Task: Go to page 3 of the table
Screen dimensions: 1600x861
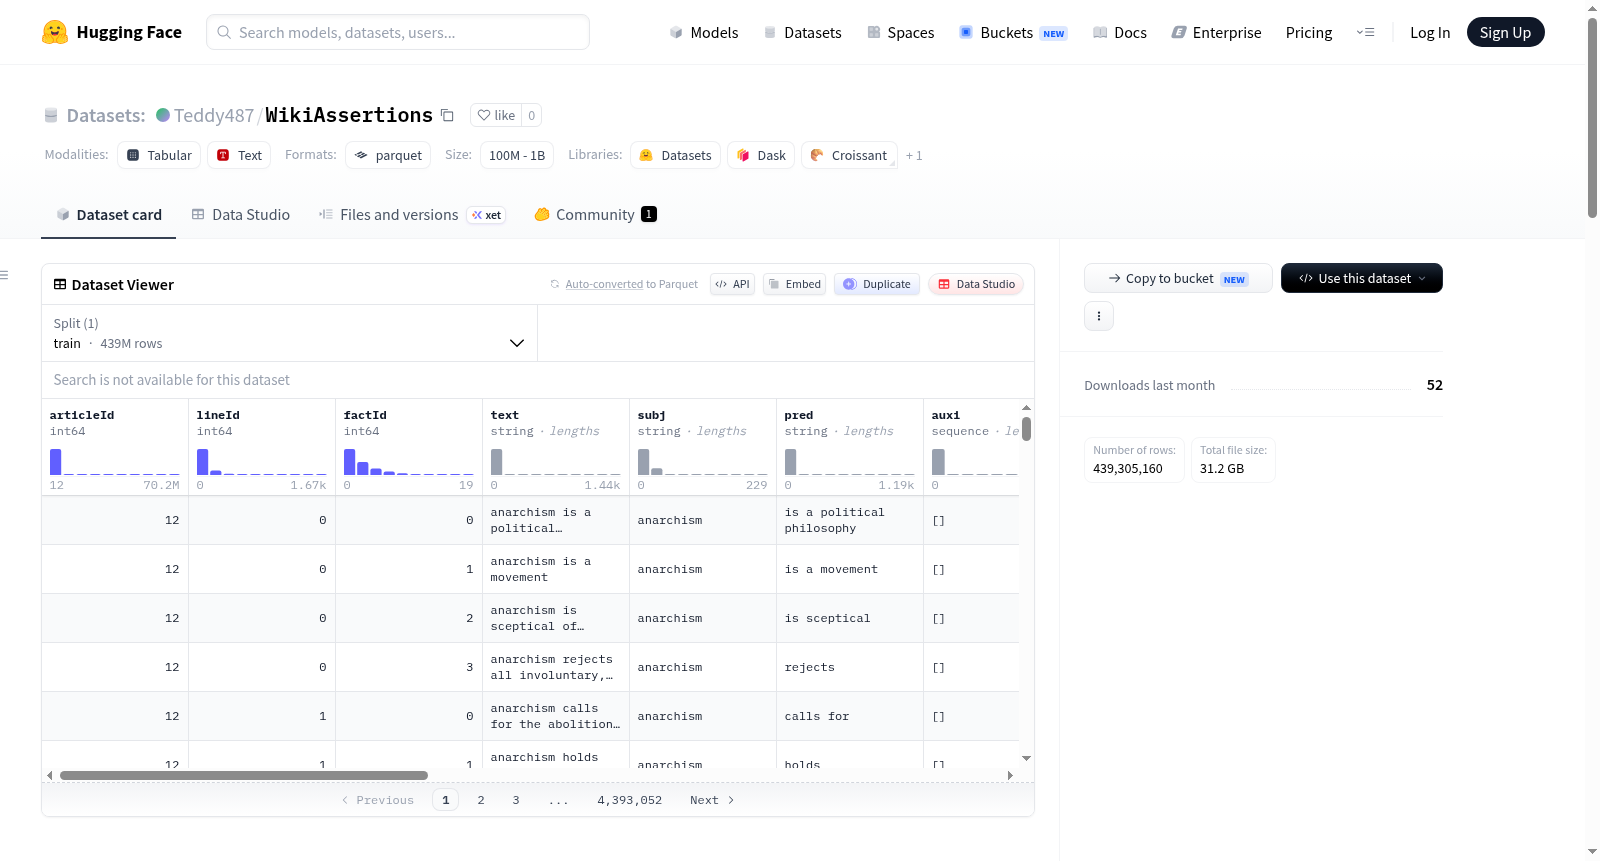Action: pos(516,800)
